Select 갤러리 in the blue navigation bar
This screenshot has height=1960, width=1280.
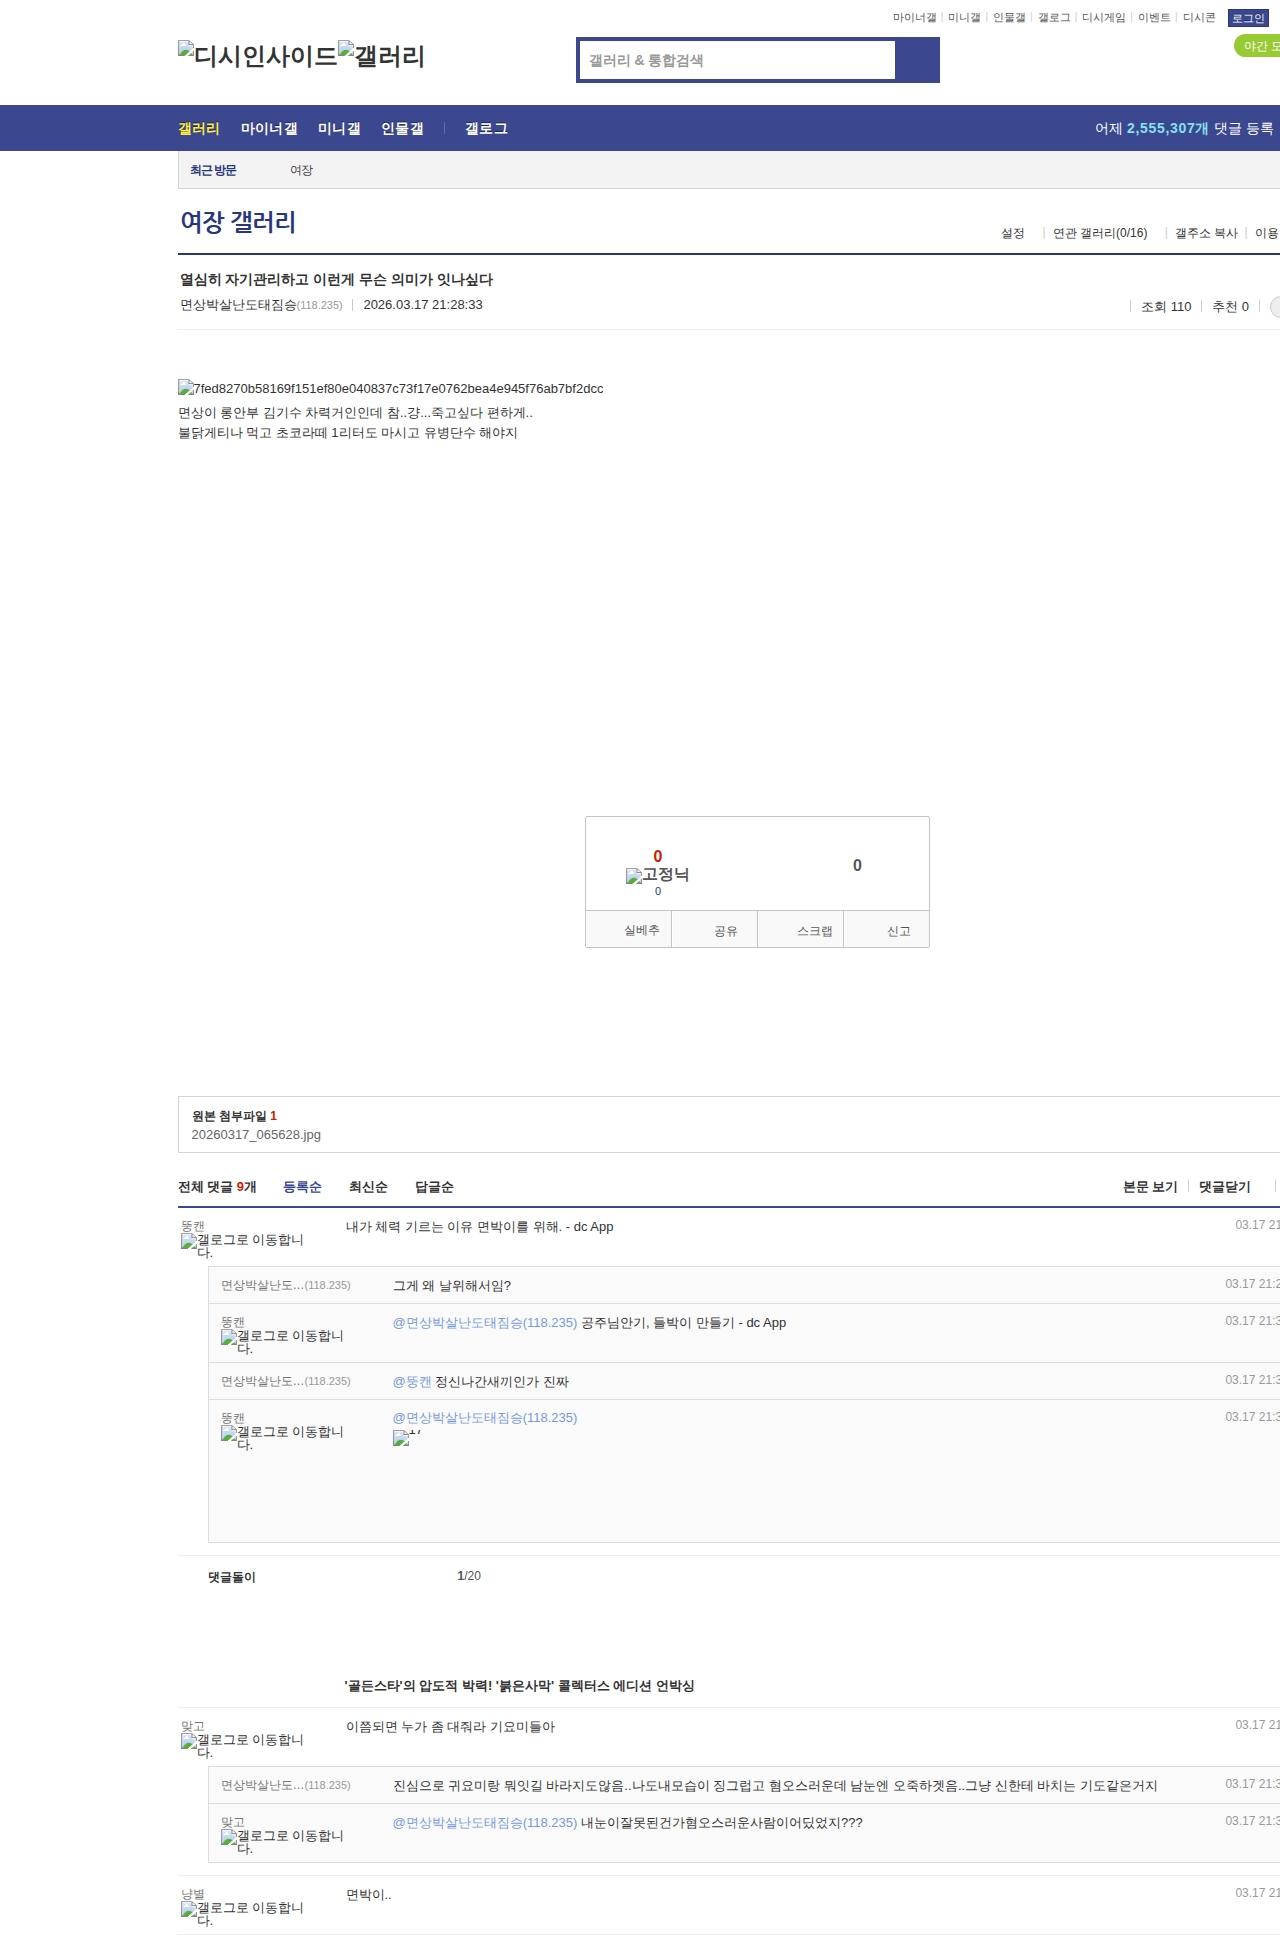tap(199, 129)
